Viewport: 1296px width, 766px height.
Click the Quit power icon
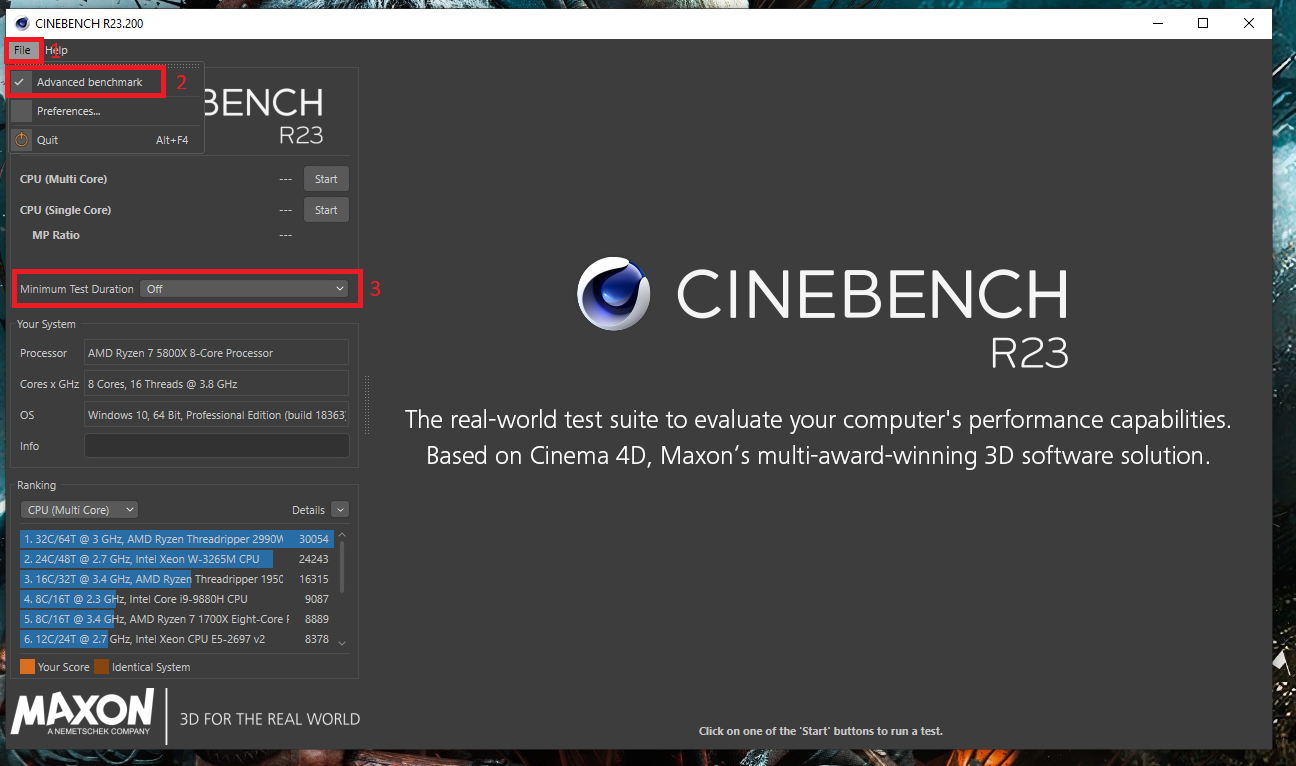point(22,140)
